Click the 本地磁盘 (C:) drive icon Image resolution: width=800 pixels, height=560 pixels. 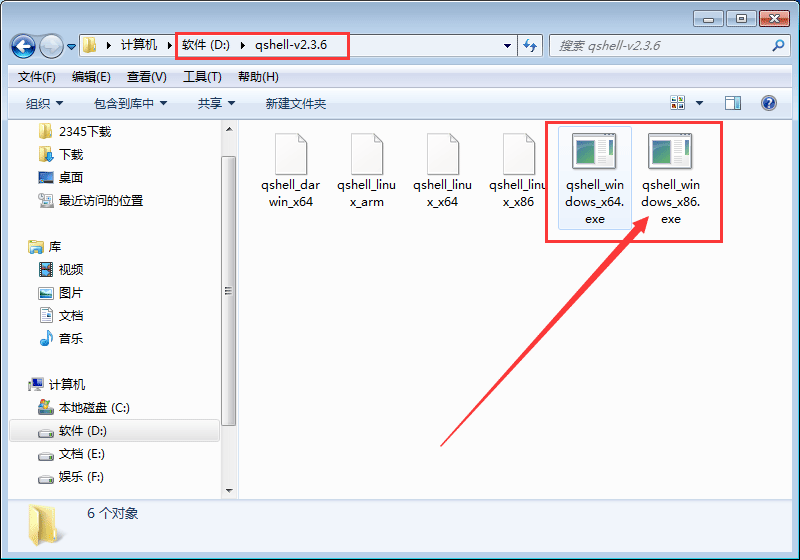point(46,407)
